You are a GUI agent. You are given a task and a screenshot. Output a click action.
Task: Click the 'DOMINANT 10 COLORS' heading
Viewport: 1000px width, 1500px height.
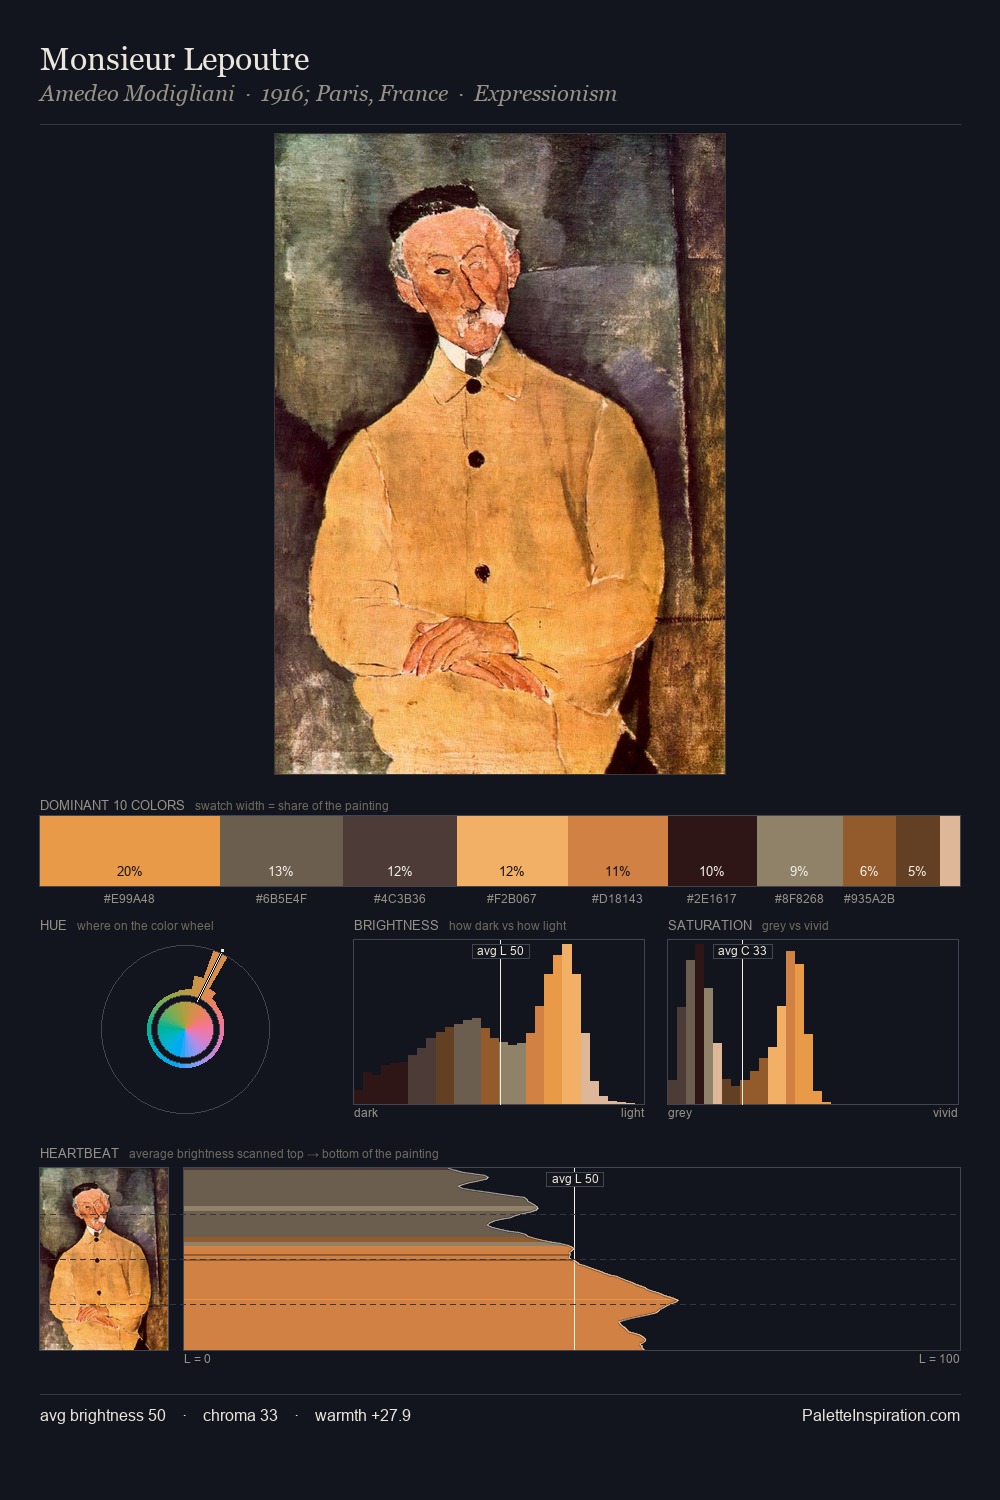(112, 805)
